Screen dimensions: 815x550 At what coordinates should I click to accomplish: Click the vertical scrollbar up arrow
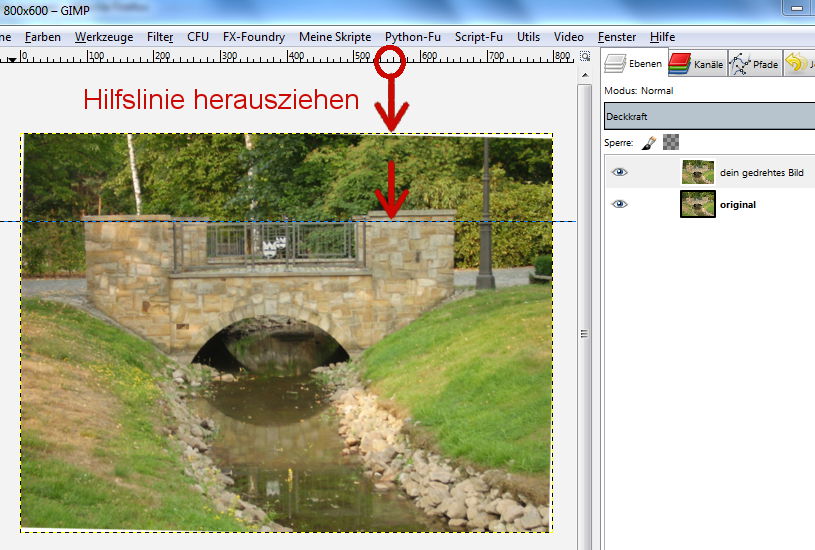coord(585,73)
